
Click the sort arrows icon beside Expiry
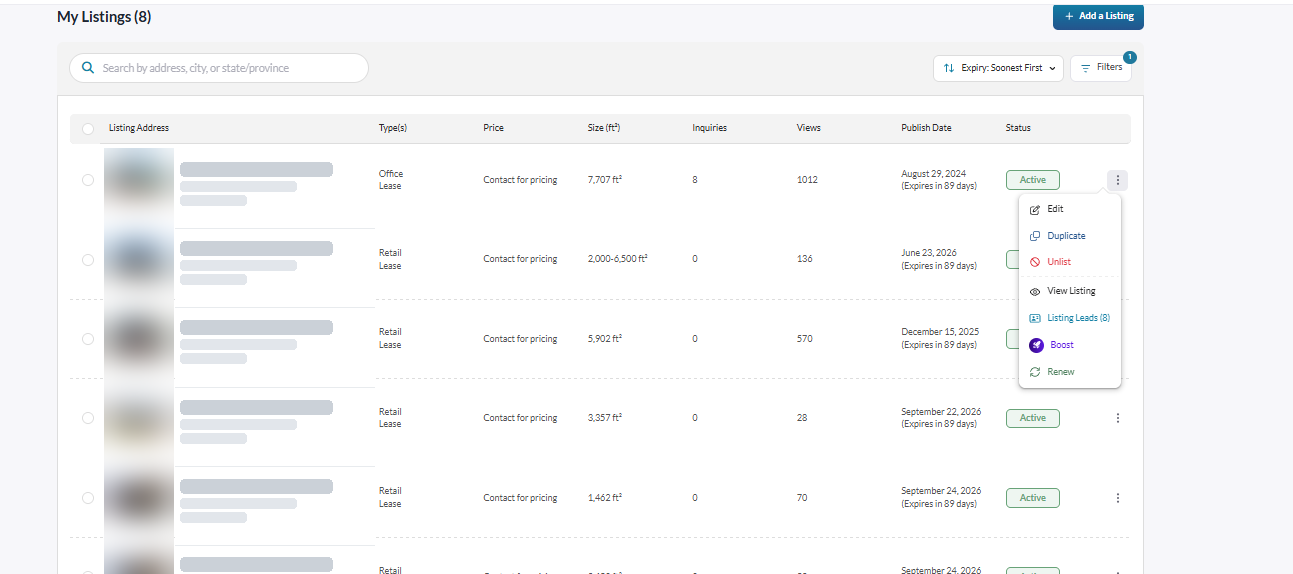click(x=949, y=68)
